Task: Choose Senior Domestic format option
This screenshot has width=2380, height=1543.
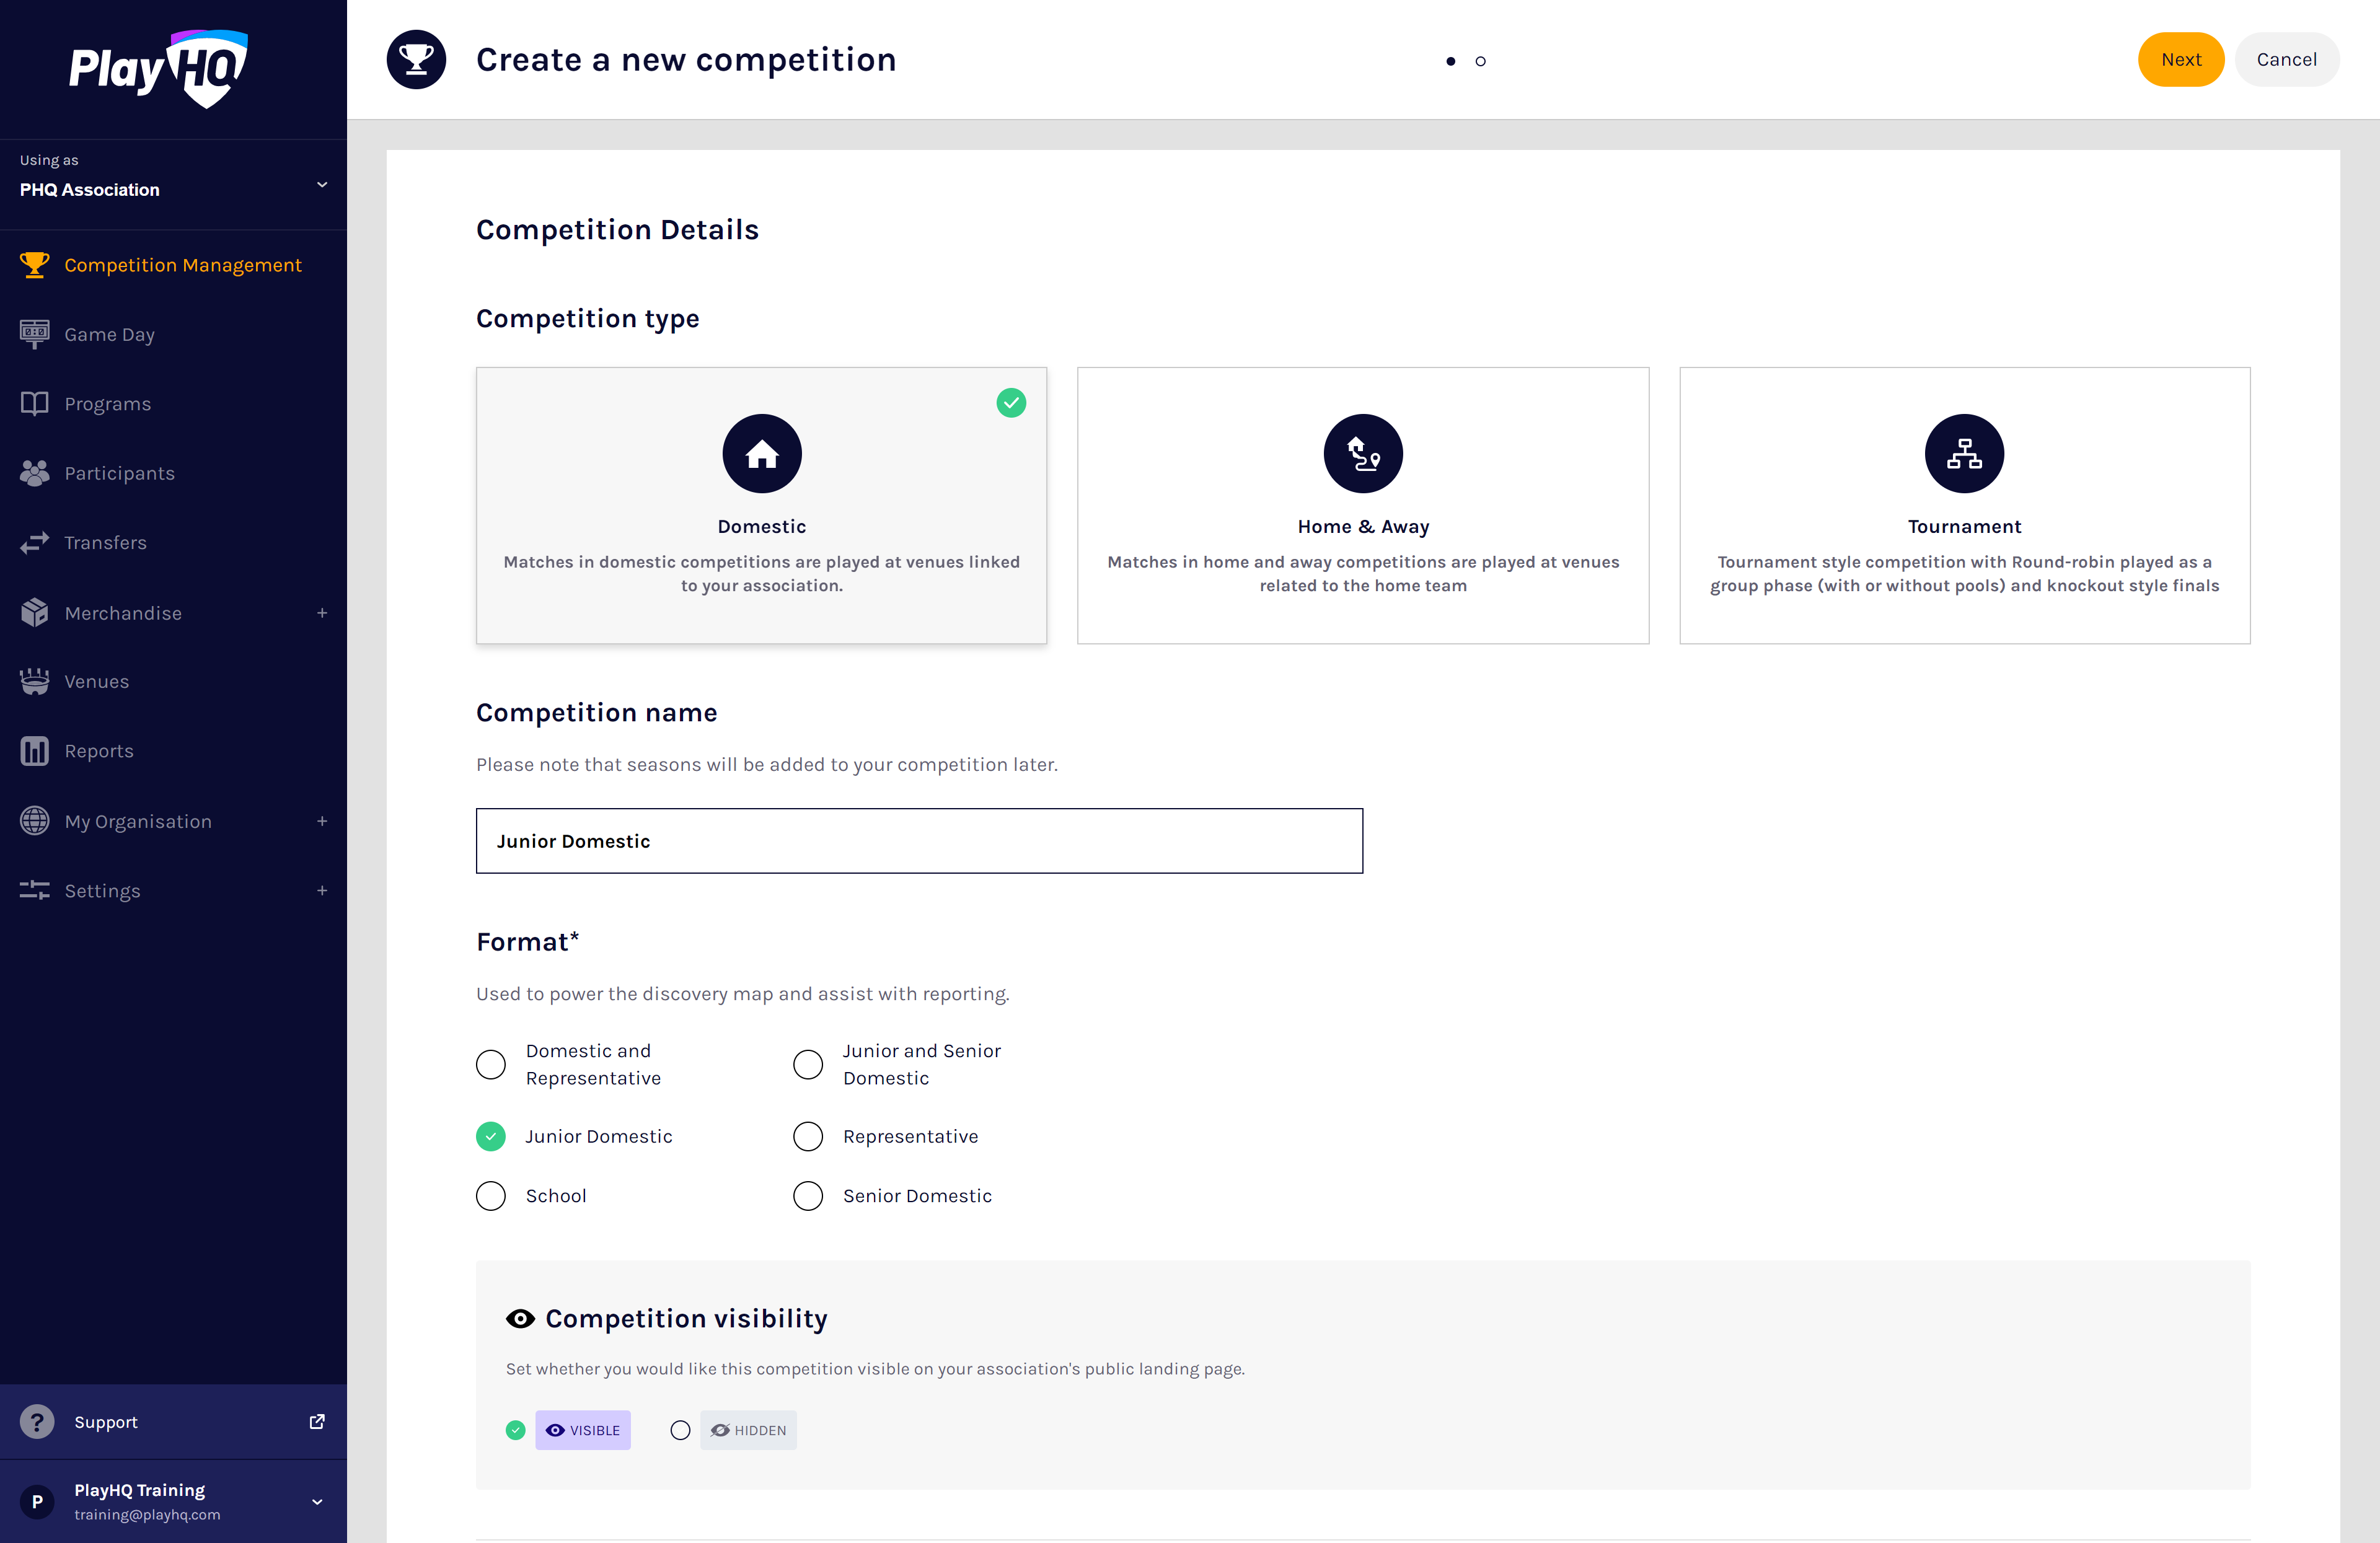Action: pos(808,1196)
